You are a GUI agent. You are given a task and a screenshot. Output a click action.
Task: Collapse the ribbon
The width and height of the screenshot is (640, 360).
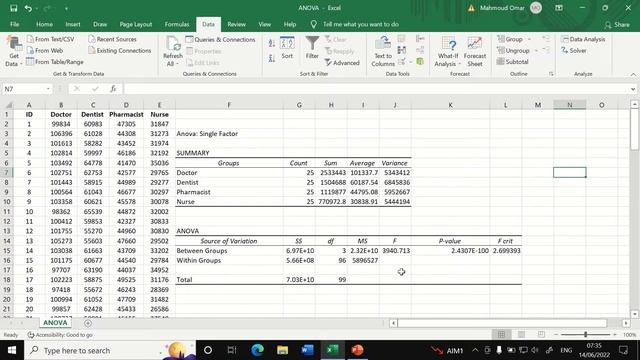tap(633, 74)
